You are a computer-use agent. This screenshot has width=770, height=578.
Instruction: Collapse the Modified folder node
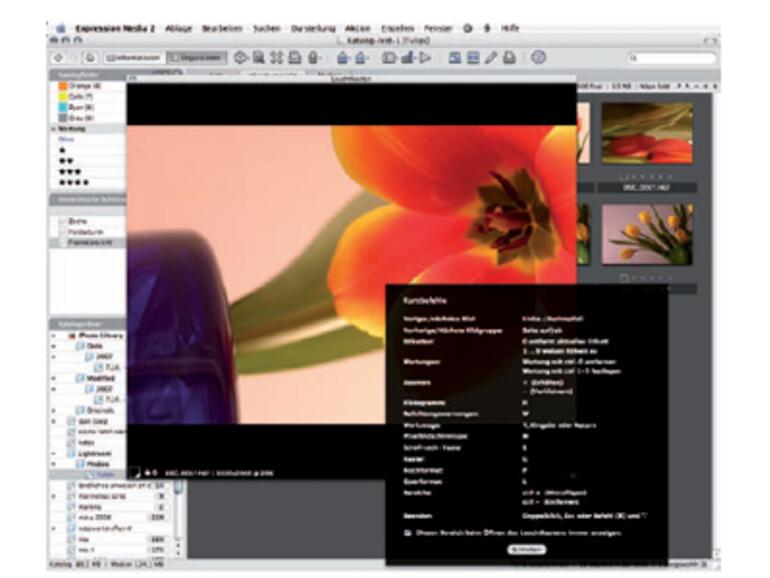click(x=54, y=379)
